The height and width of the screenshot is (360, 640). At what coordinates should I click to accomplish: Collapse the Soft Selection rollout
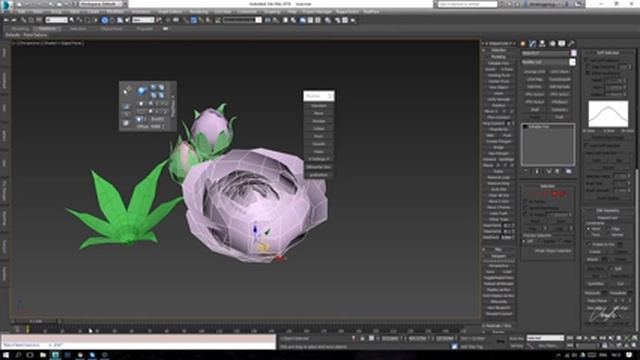click(x=608, y=53)
